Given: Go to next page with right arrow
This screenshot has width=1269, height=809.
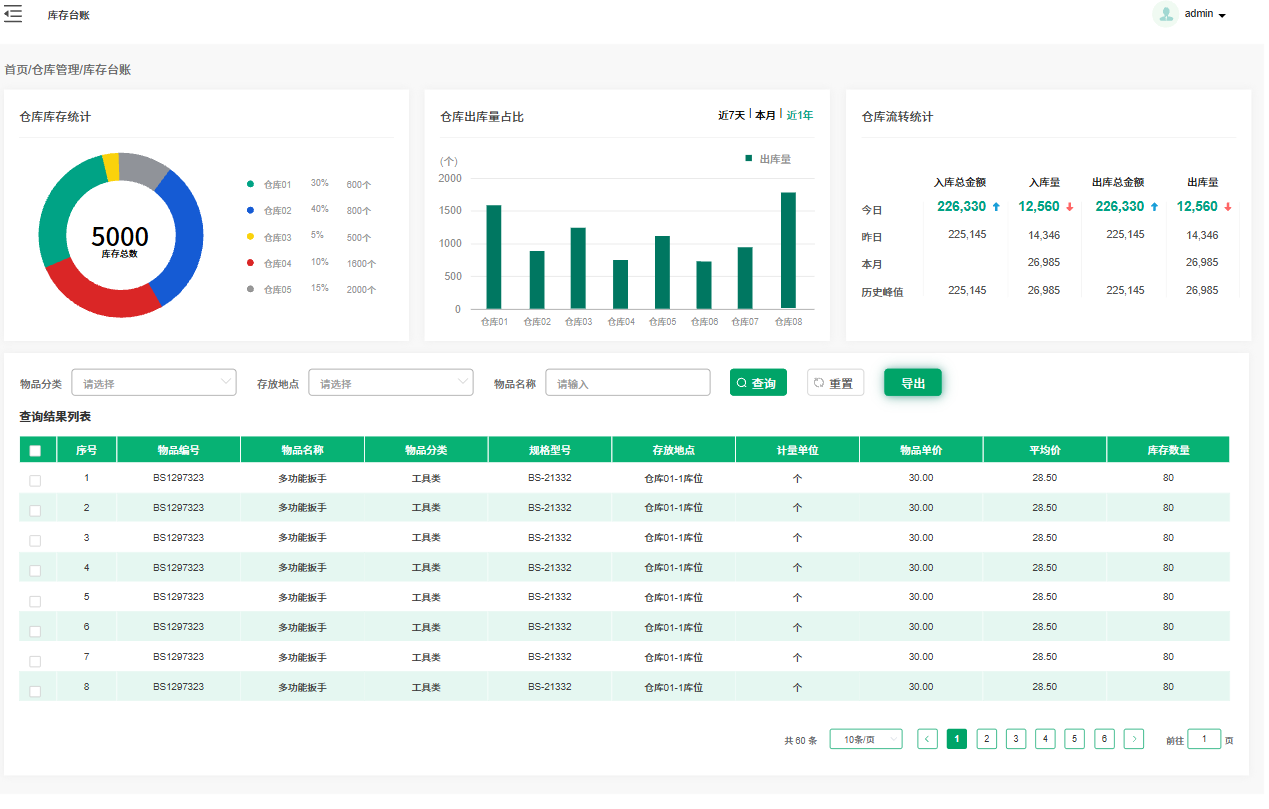Looking at the screenshot, I should coord(1134,740).
